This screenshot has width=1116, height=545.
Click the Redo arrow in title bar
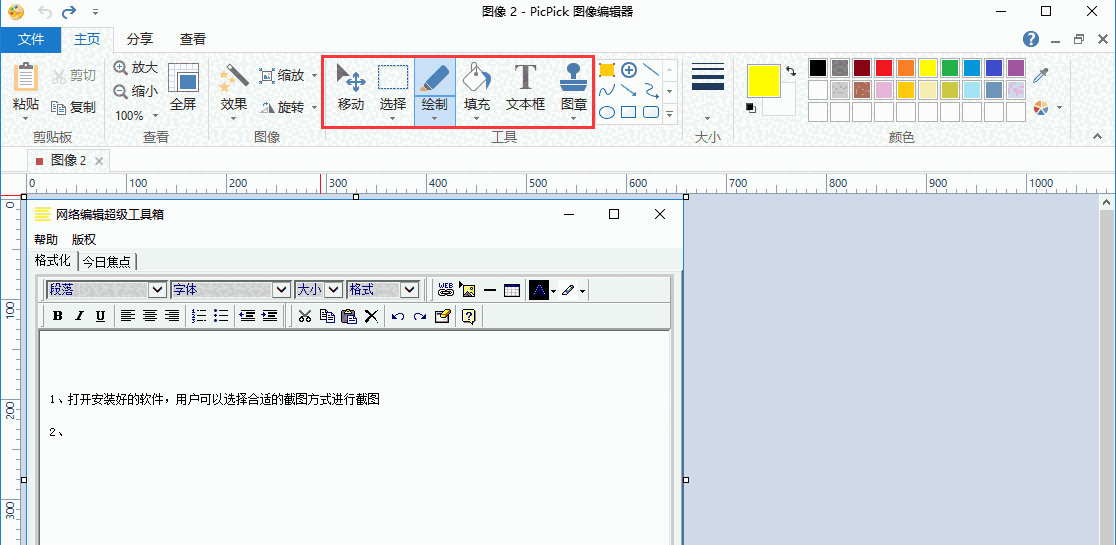(69, 11)
